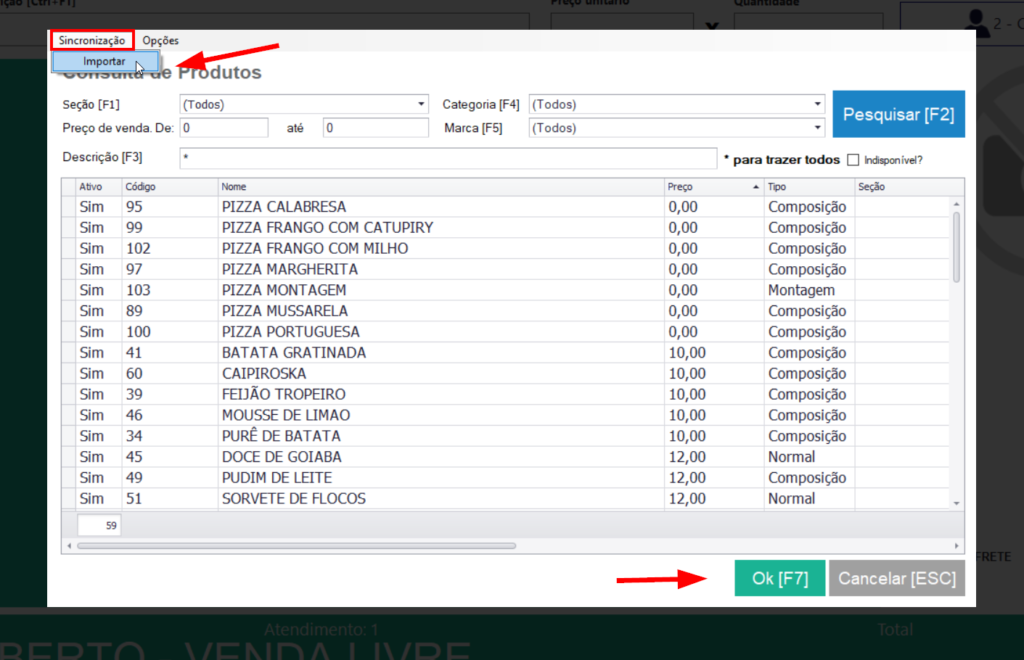
Task: Click the Descrição [F3] text field
Action: coord(447,158)
